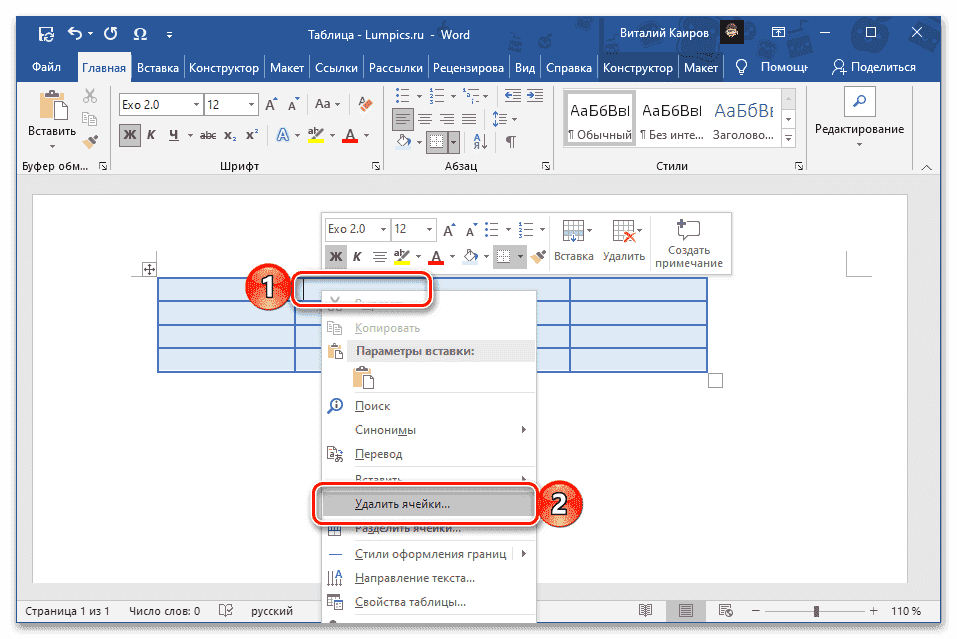Toggle italic К in mini toolbar
The image size is (957, 639).
click(x=356, y=257)
